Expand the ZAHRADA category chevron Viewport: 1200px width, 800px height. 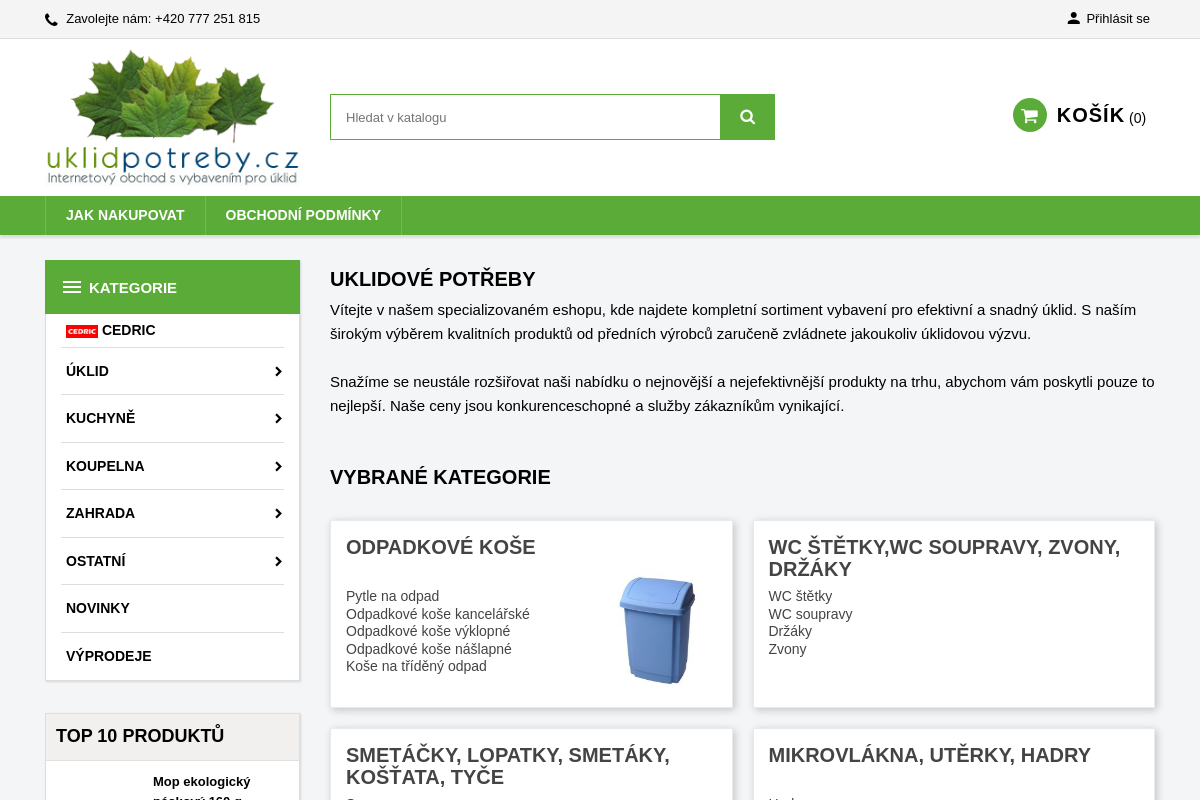[278, 513]
